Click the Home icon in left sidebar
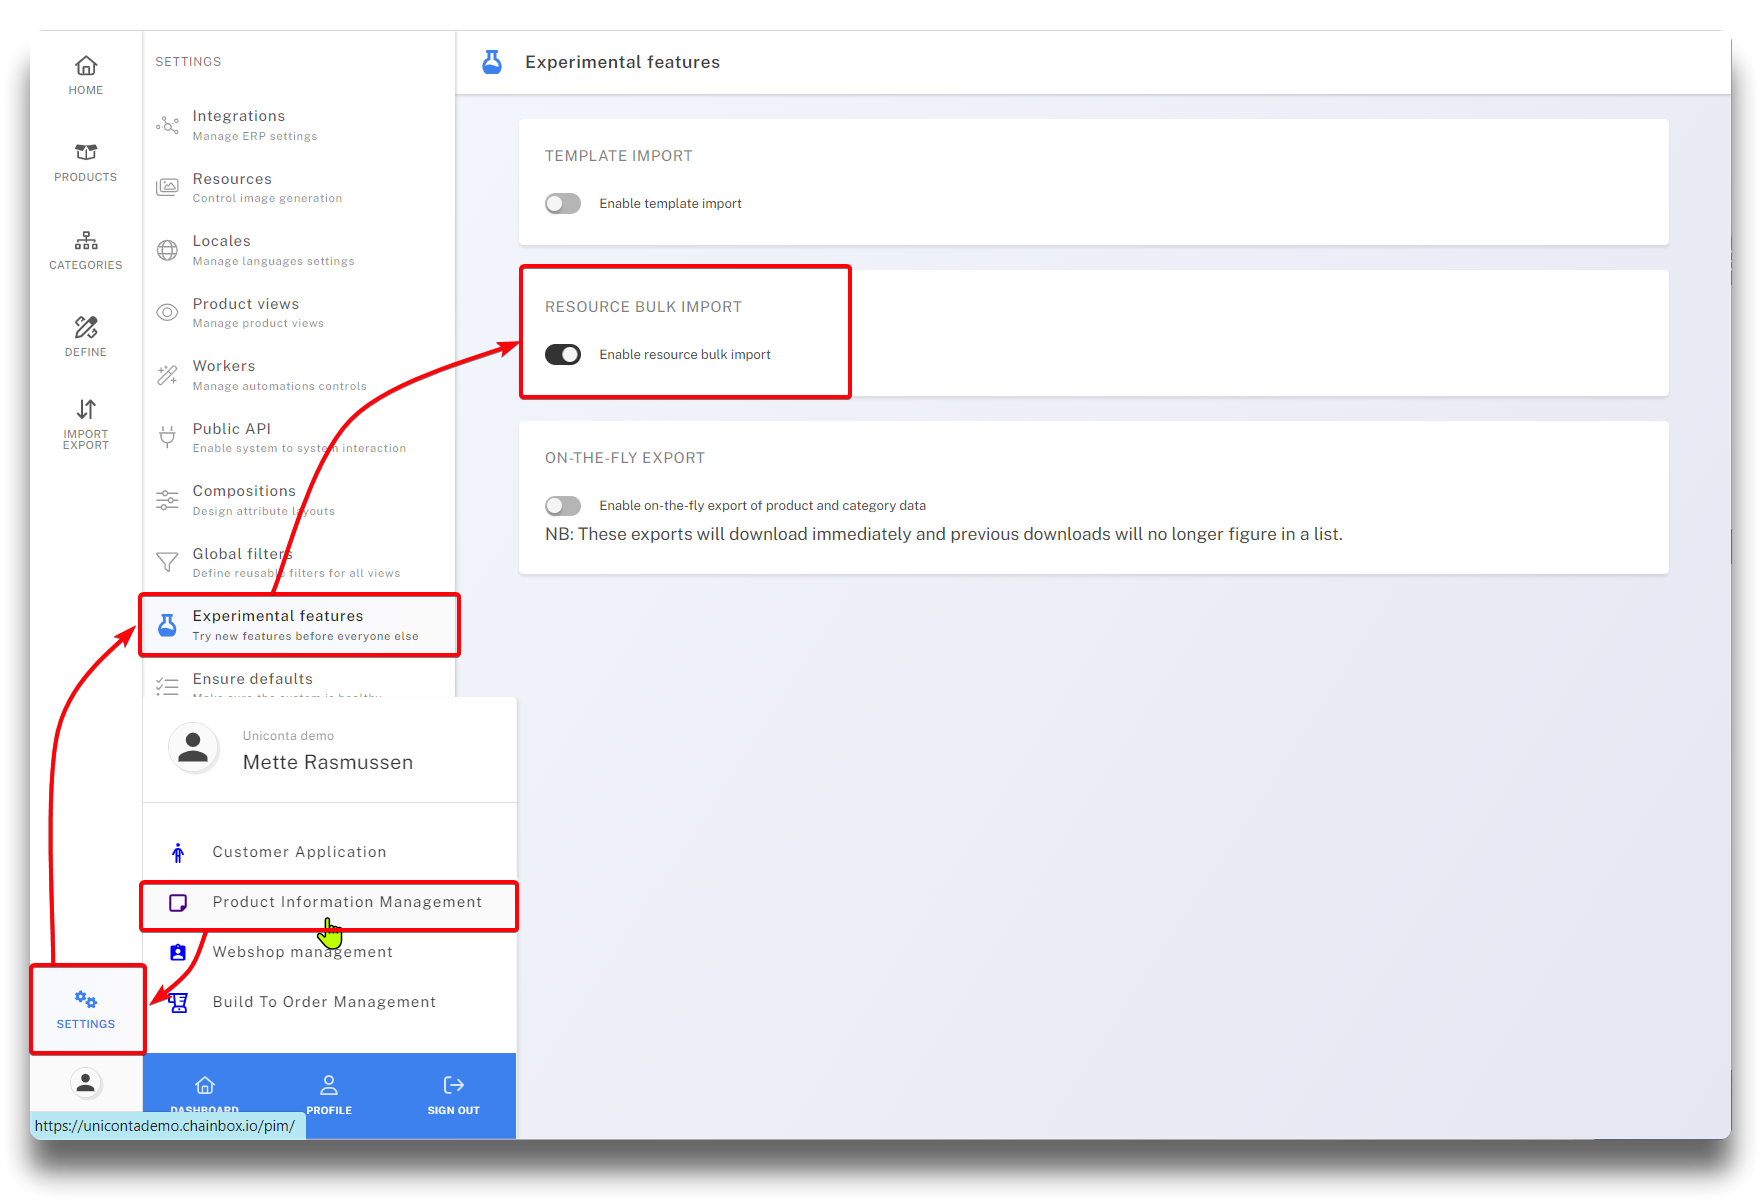This screenshot has width=1762, height=1202. click(x=86, y=67)
